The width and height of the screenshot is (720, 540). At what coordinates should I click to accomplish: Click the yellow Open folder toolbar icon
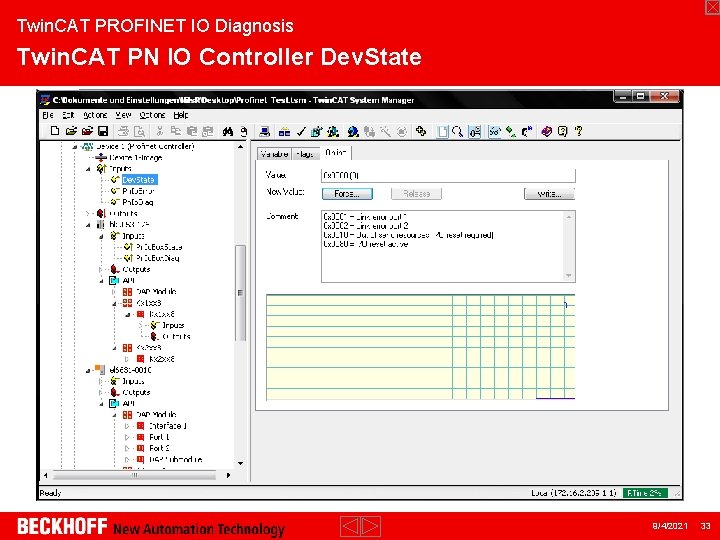point(71,131)
